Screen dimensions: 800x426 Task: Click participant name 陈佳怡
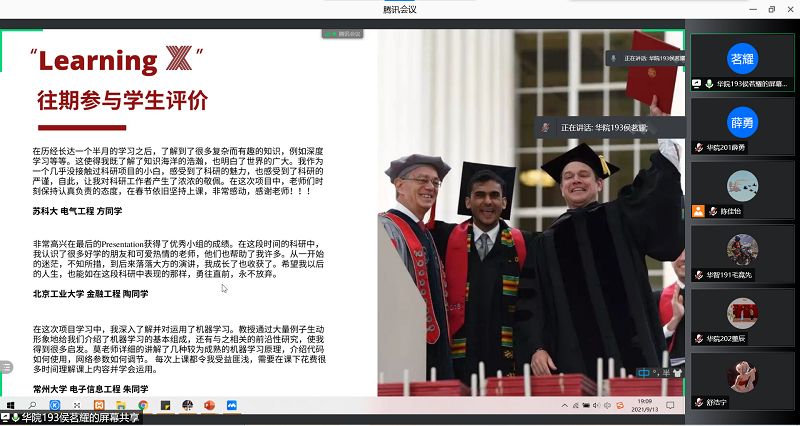(x=731, y=211)
